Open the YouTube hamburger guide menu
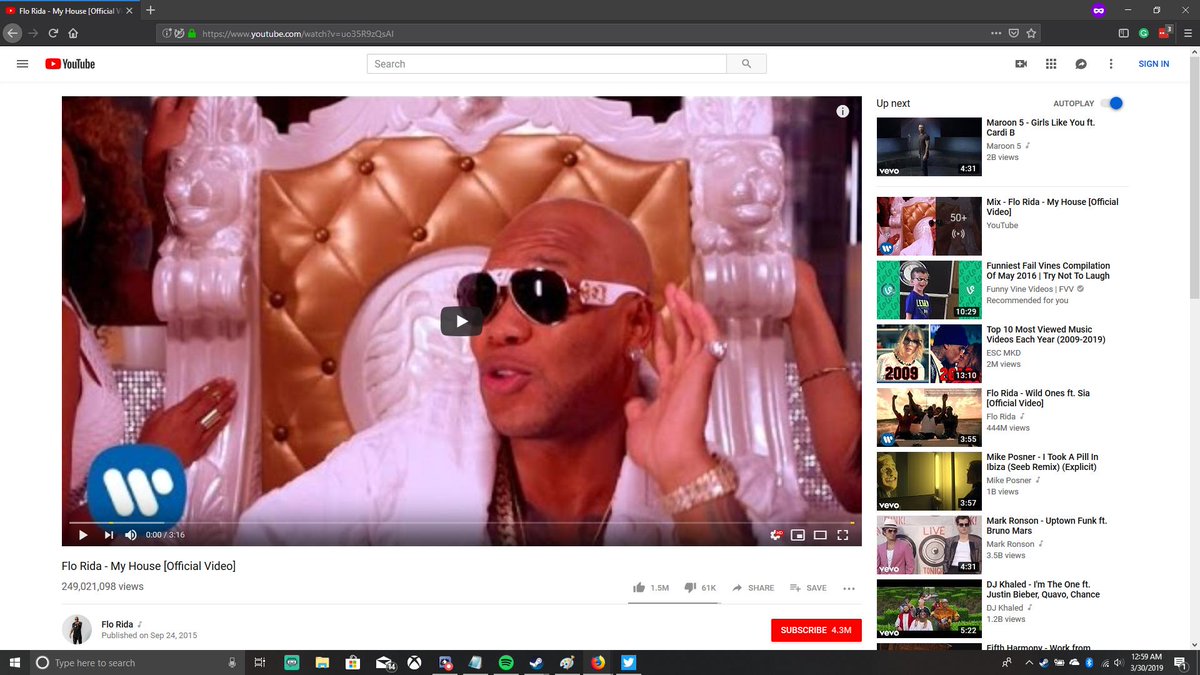The width and height of the screenshot is (1200, 675). coord(22,64)
